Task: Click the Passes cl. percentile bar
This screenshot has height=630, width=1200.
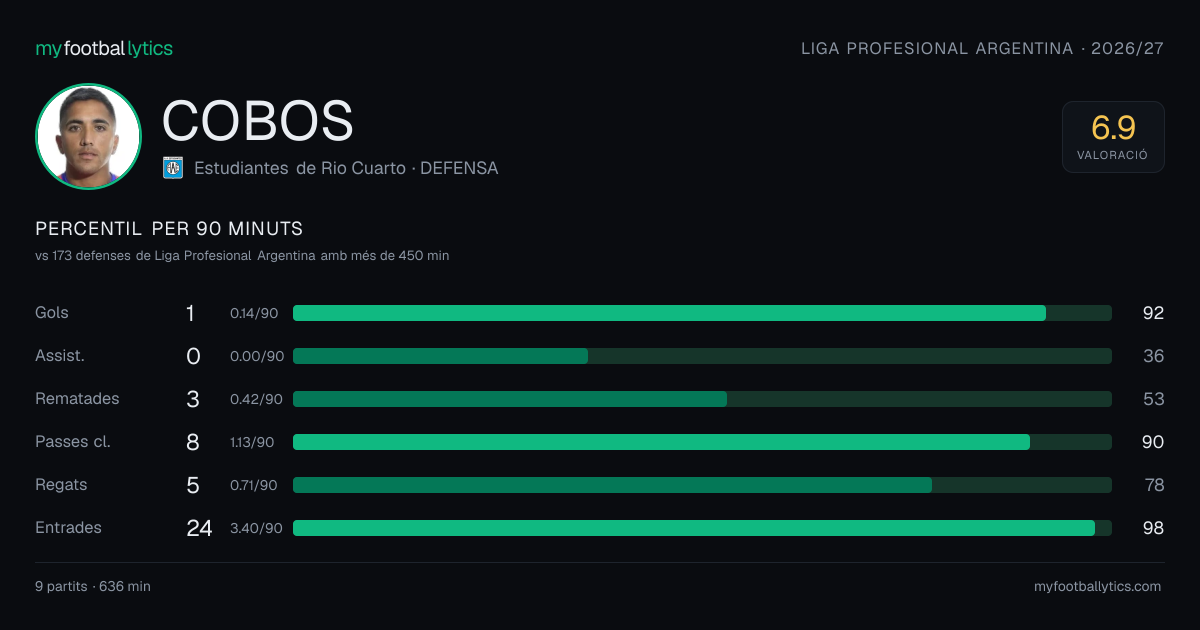Action: 702,442
